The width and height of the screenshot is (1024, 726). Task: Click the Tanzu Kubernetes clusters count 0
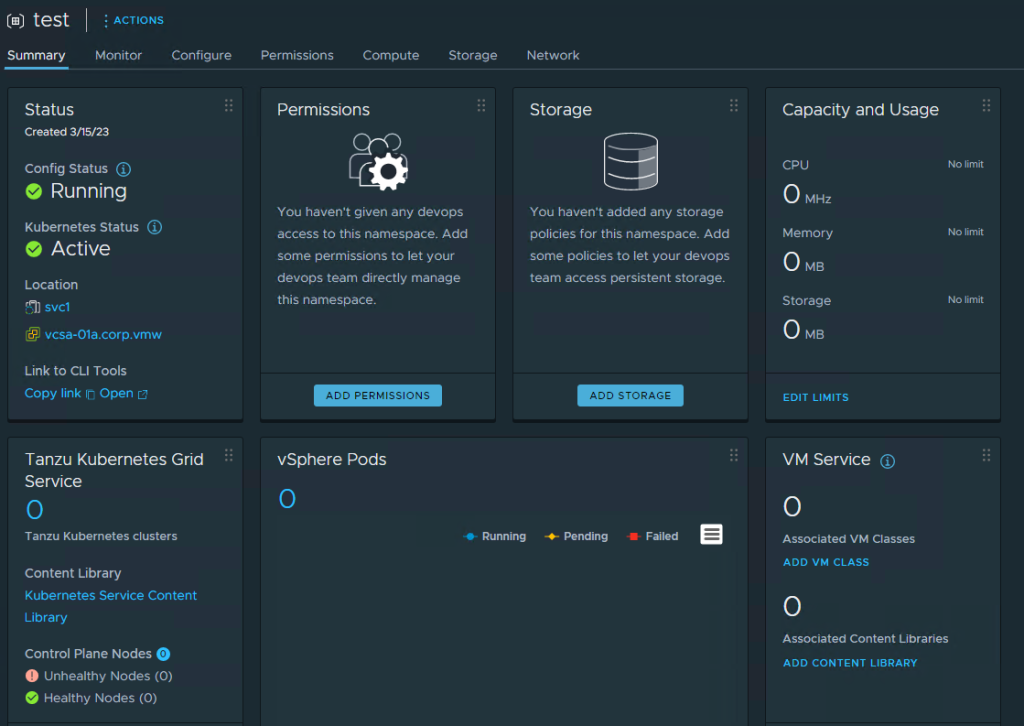[35, 510]
